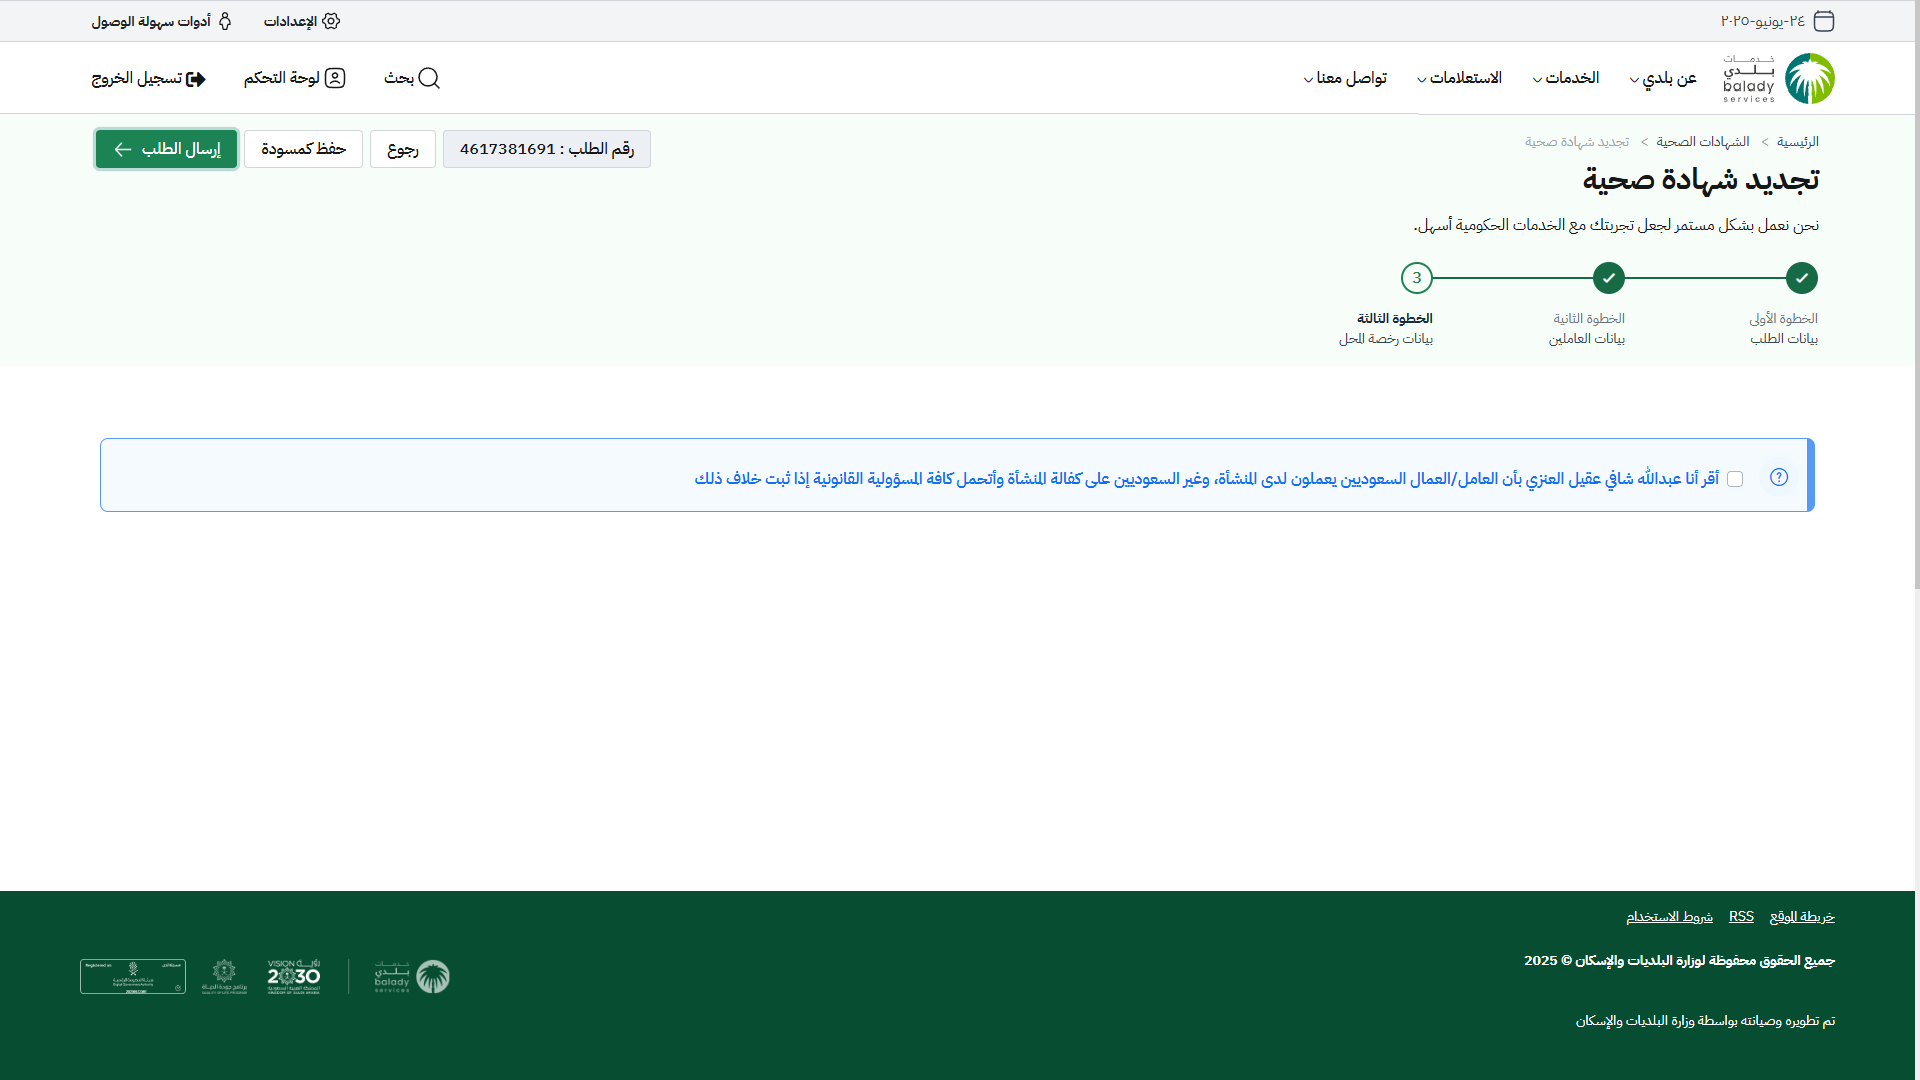This screenshot has height=1080, width=1920.
Task: Click completed step two circle in stepper
Action: pos(1609,278)
